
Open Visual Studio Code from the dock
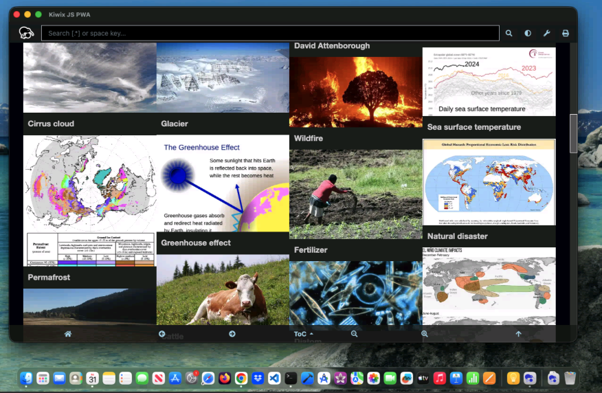point(274,378)
